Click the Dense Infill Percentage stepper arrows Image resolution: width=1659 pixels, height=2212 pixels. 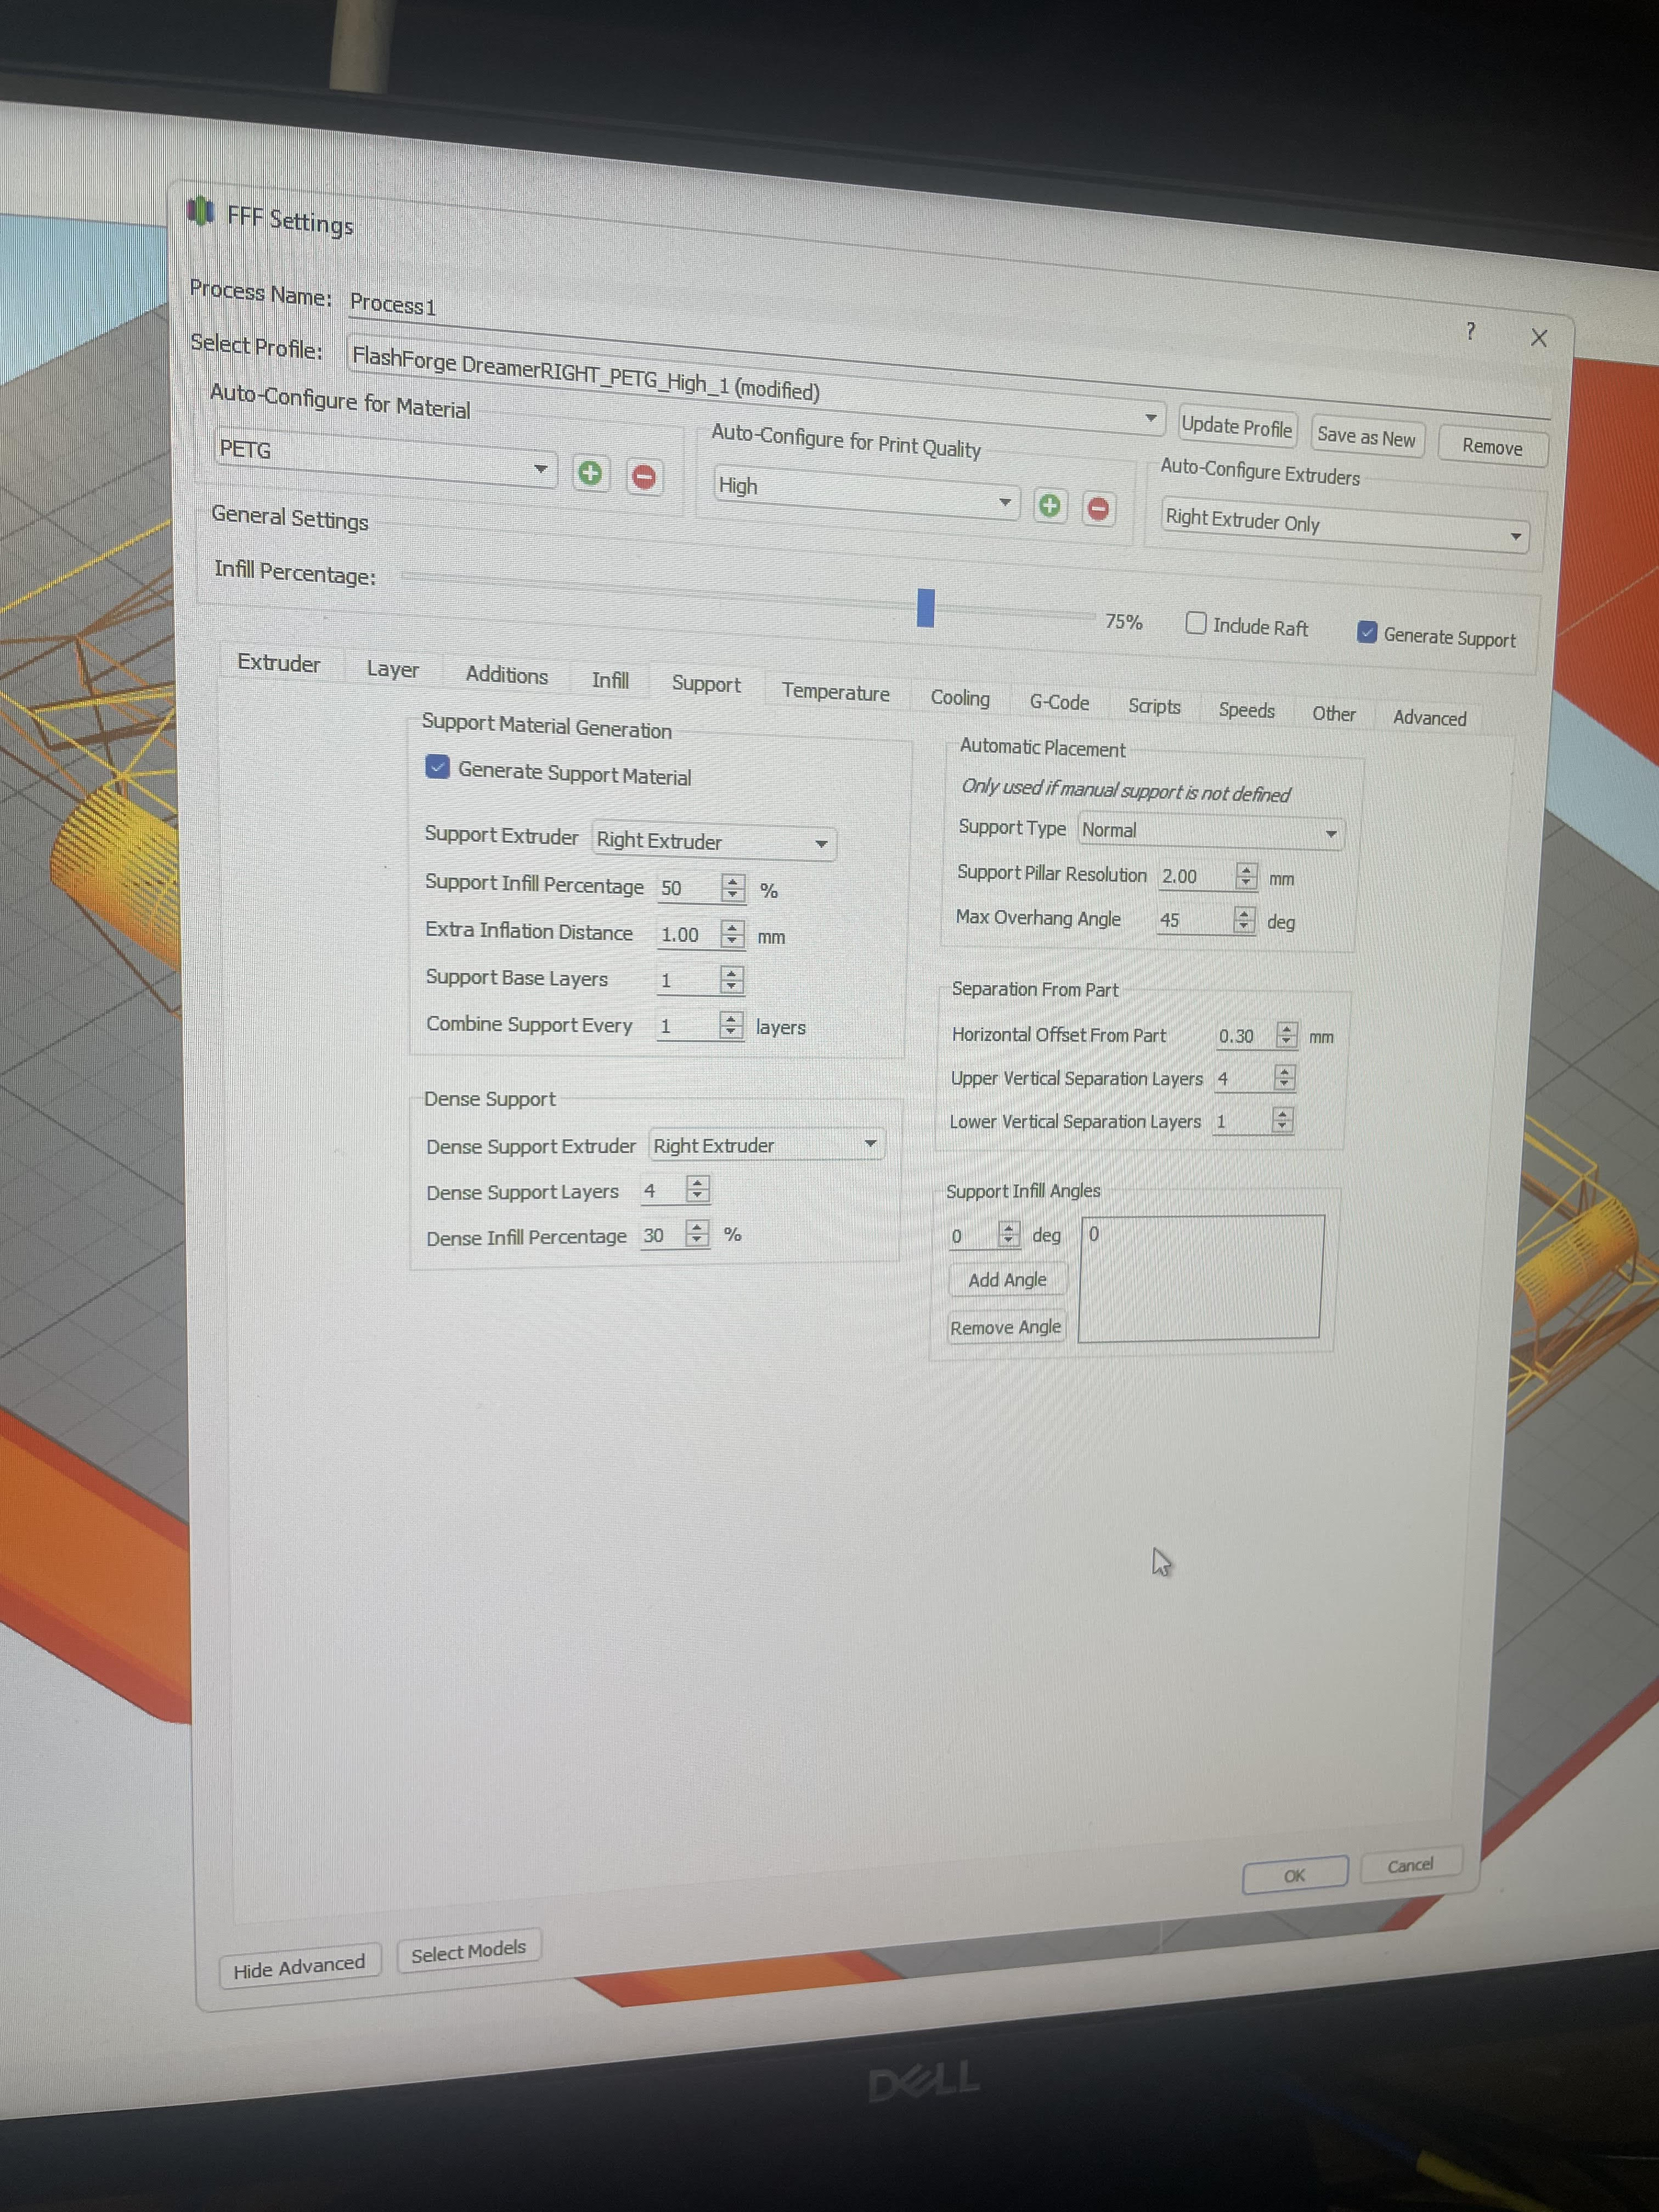tap(697, 1233)
